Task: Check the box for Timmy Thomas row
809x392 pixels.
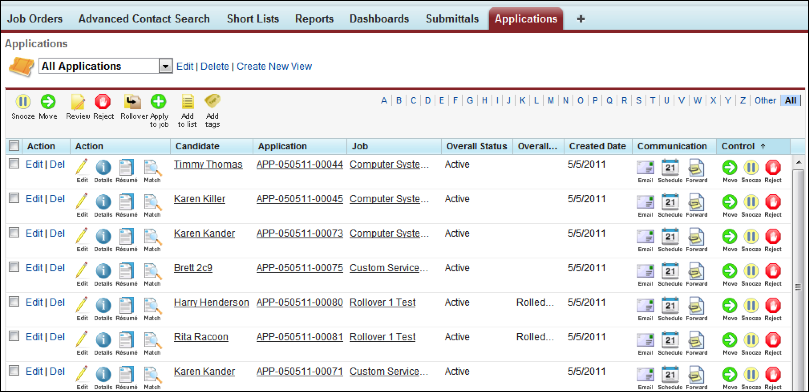Action: point(14,163)
